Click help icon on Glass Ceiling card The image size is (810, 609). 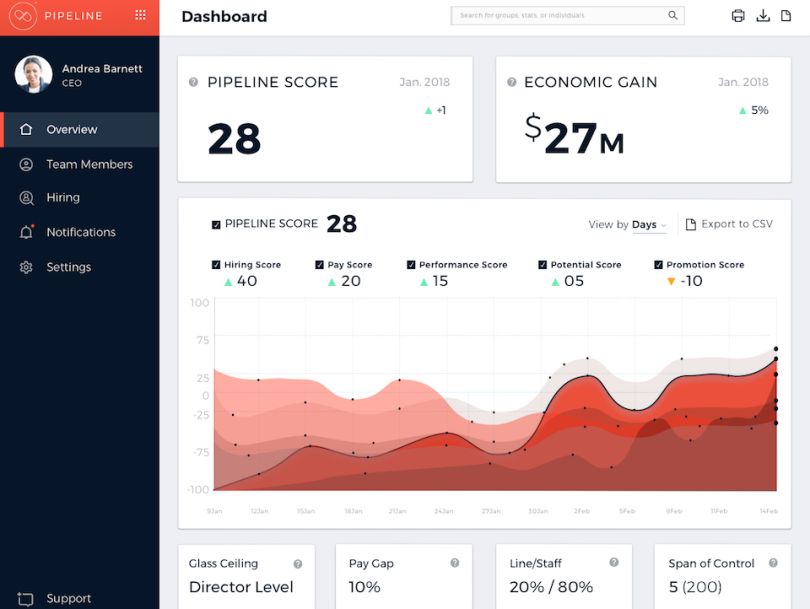tap(298, 564)
